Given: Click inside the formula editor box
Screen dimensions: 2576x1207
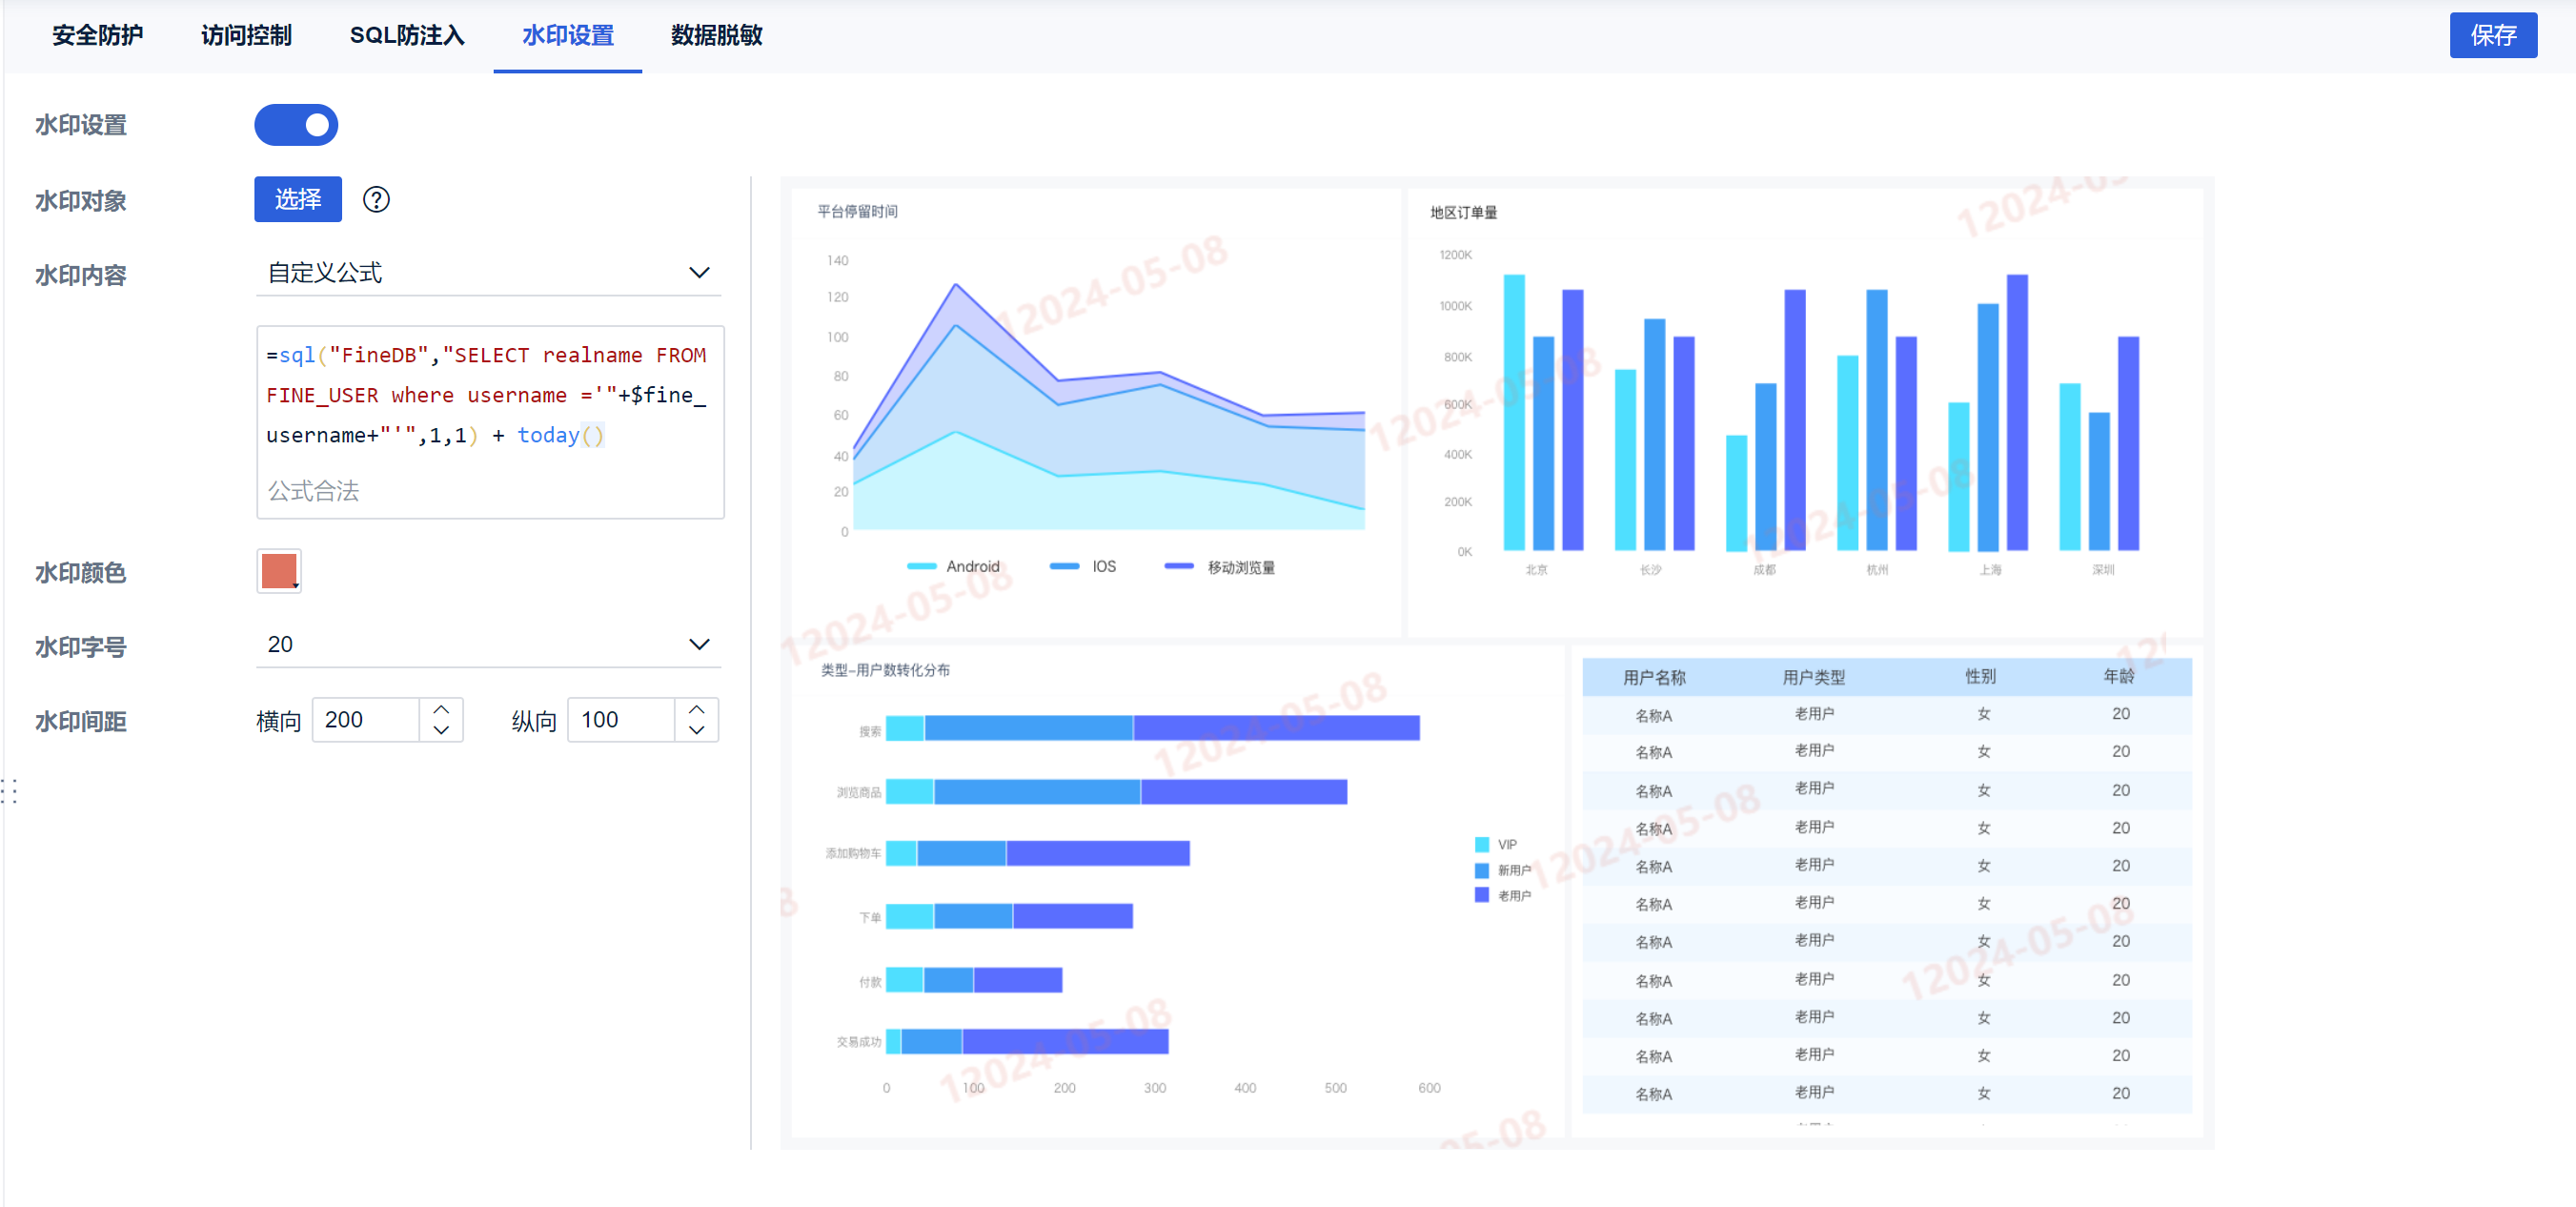Looking at the screenshot, I should click(x=488, y=400).
